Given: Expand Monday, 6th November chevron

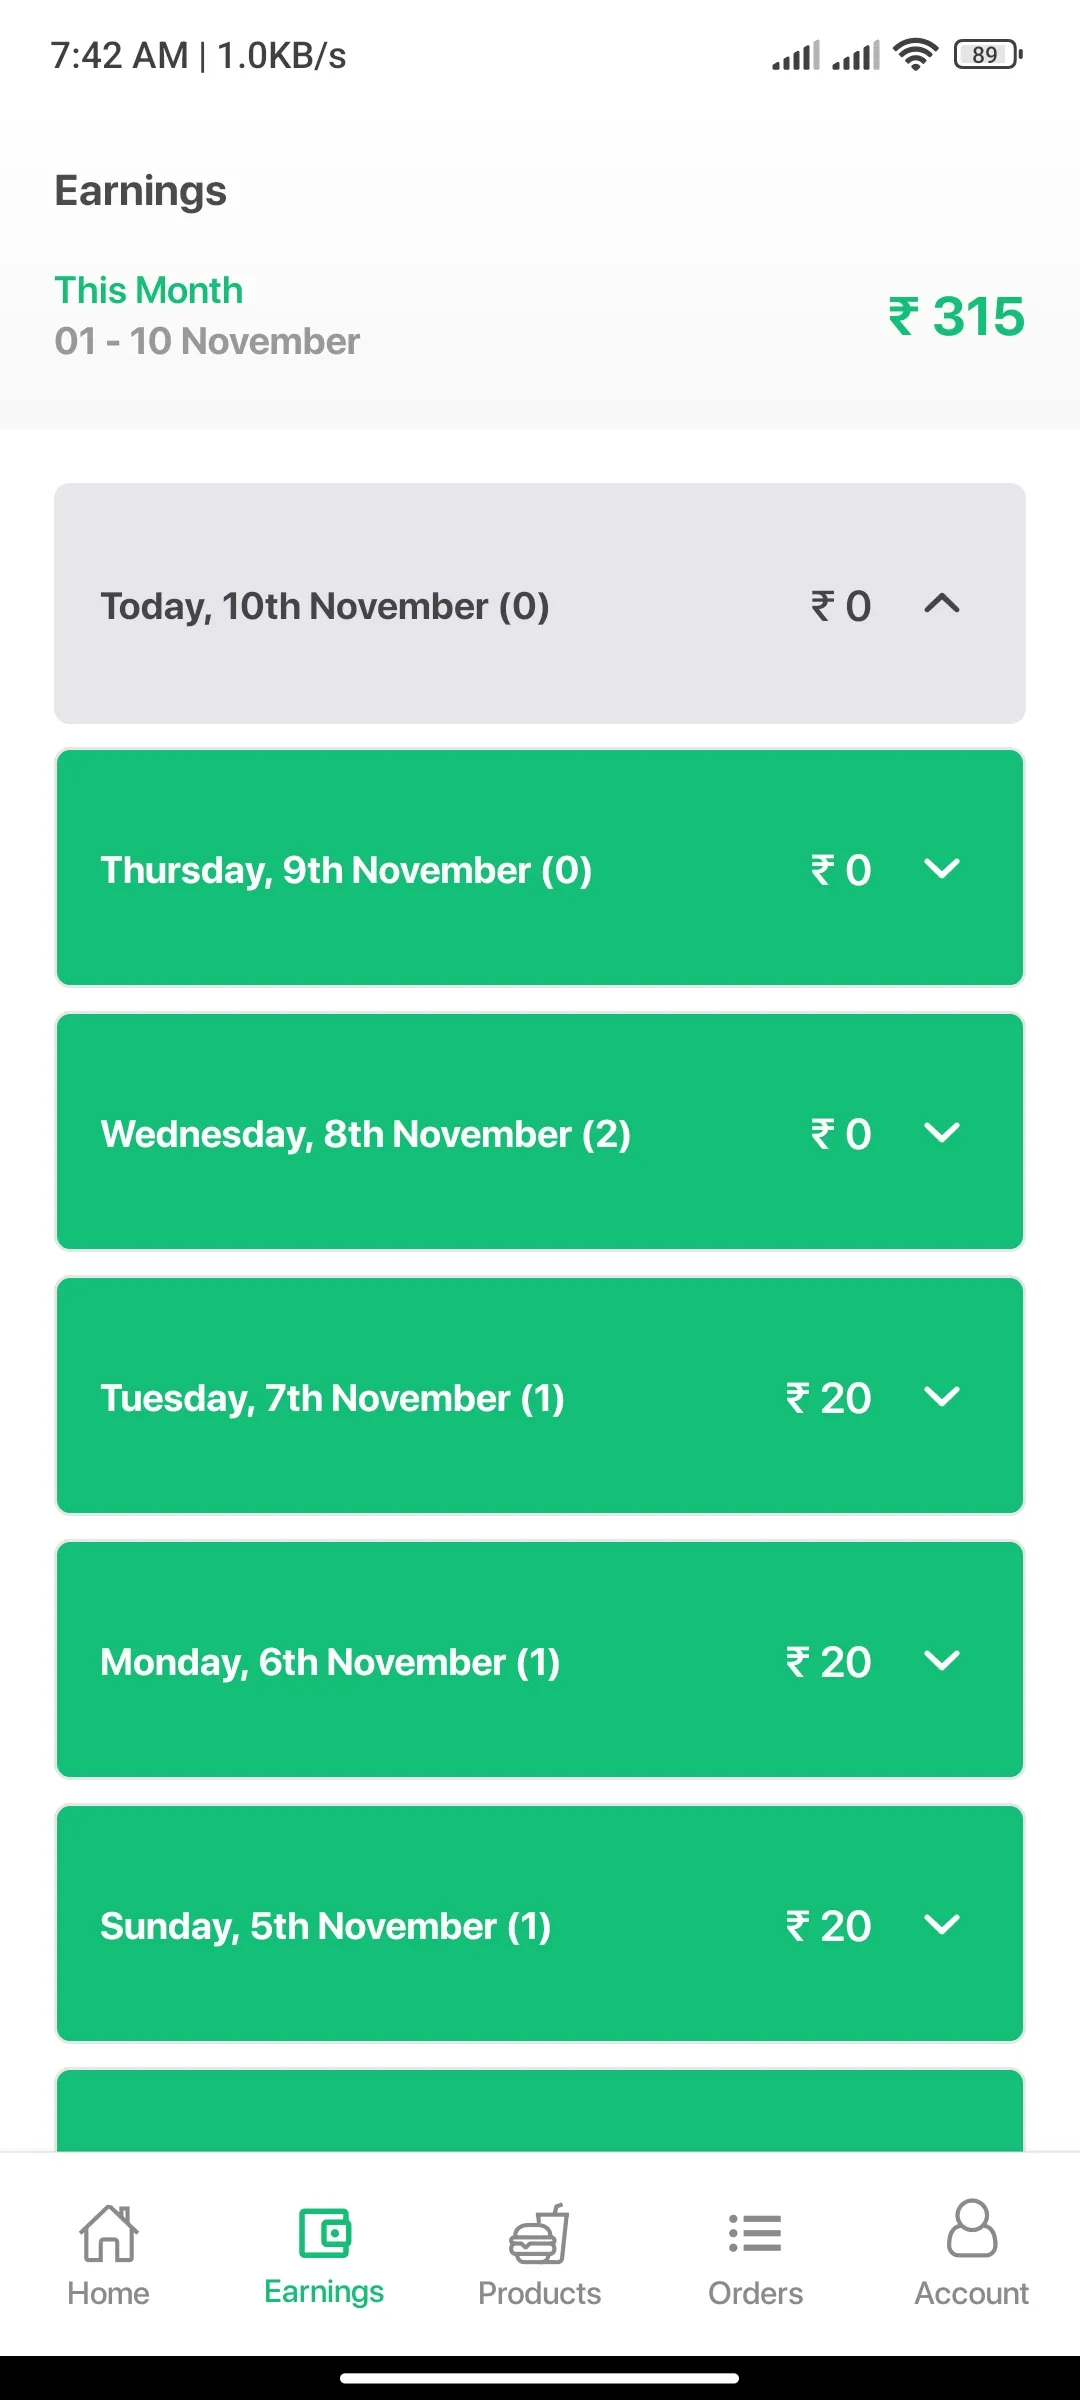Looking at the screenshot, I should tap(942, 1660).
